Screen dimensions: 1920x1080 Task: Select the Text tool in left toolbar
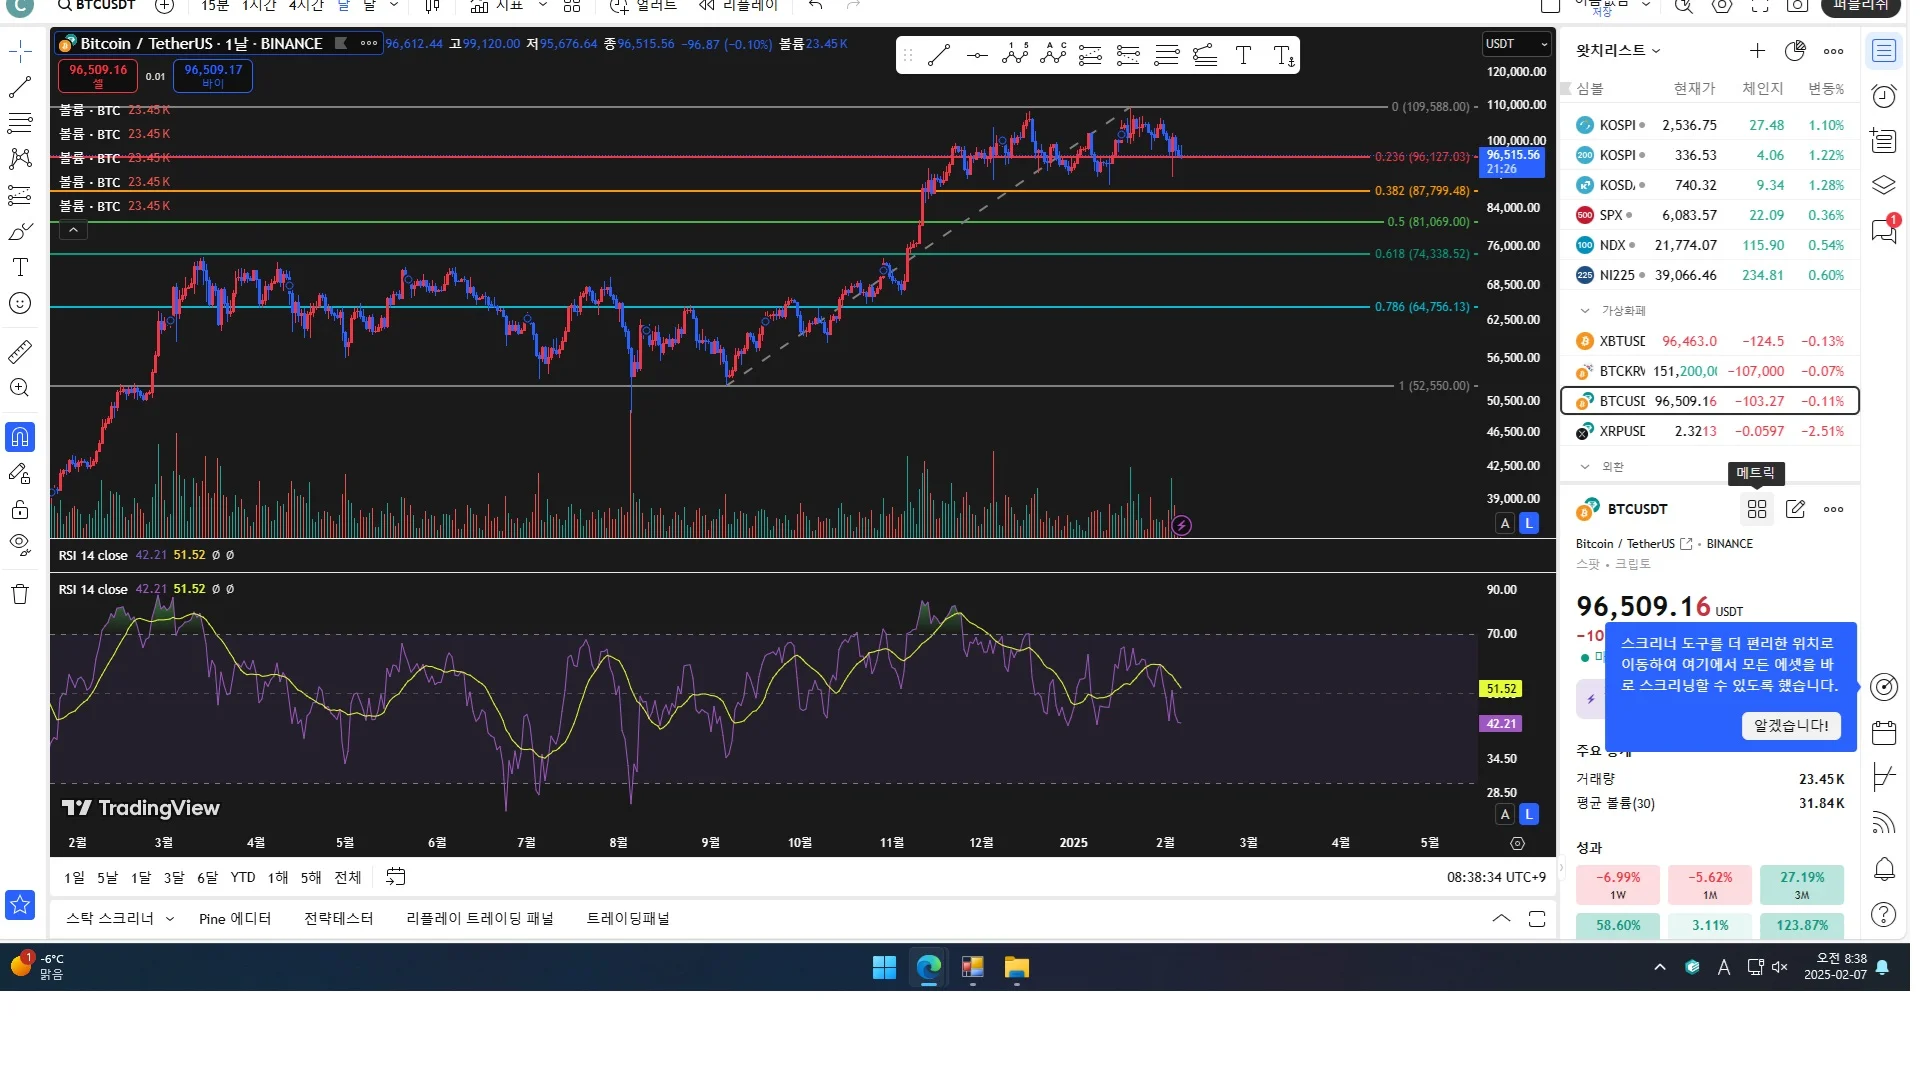tap(20, 268)
